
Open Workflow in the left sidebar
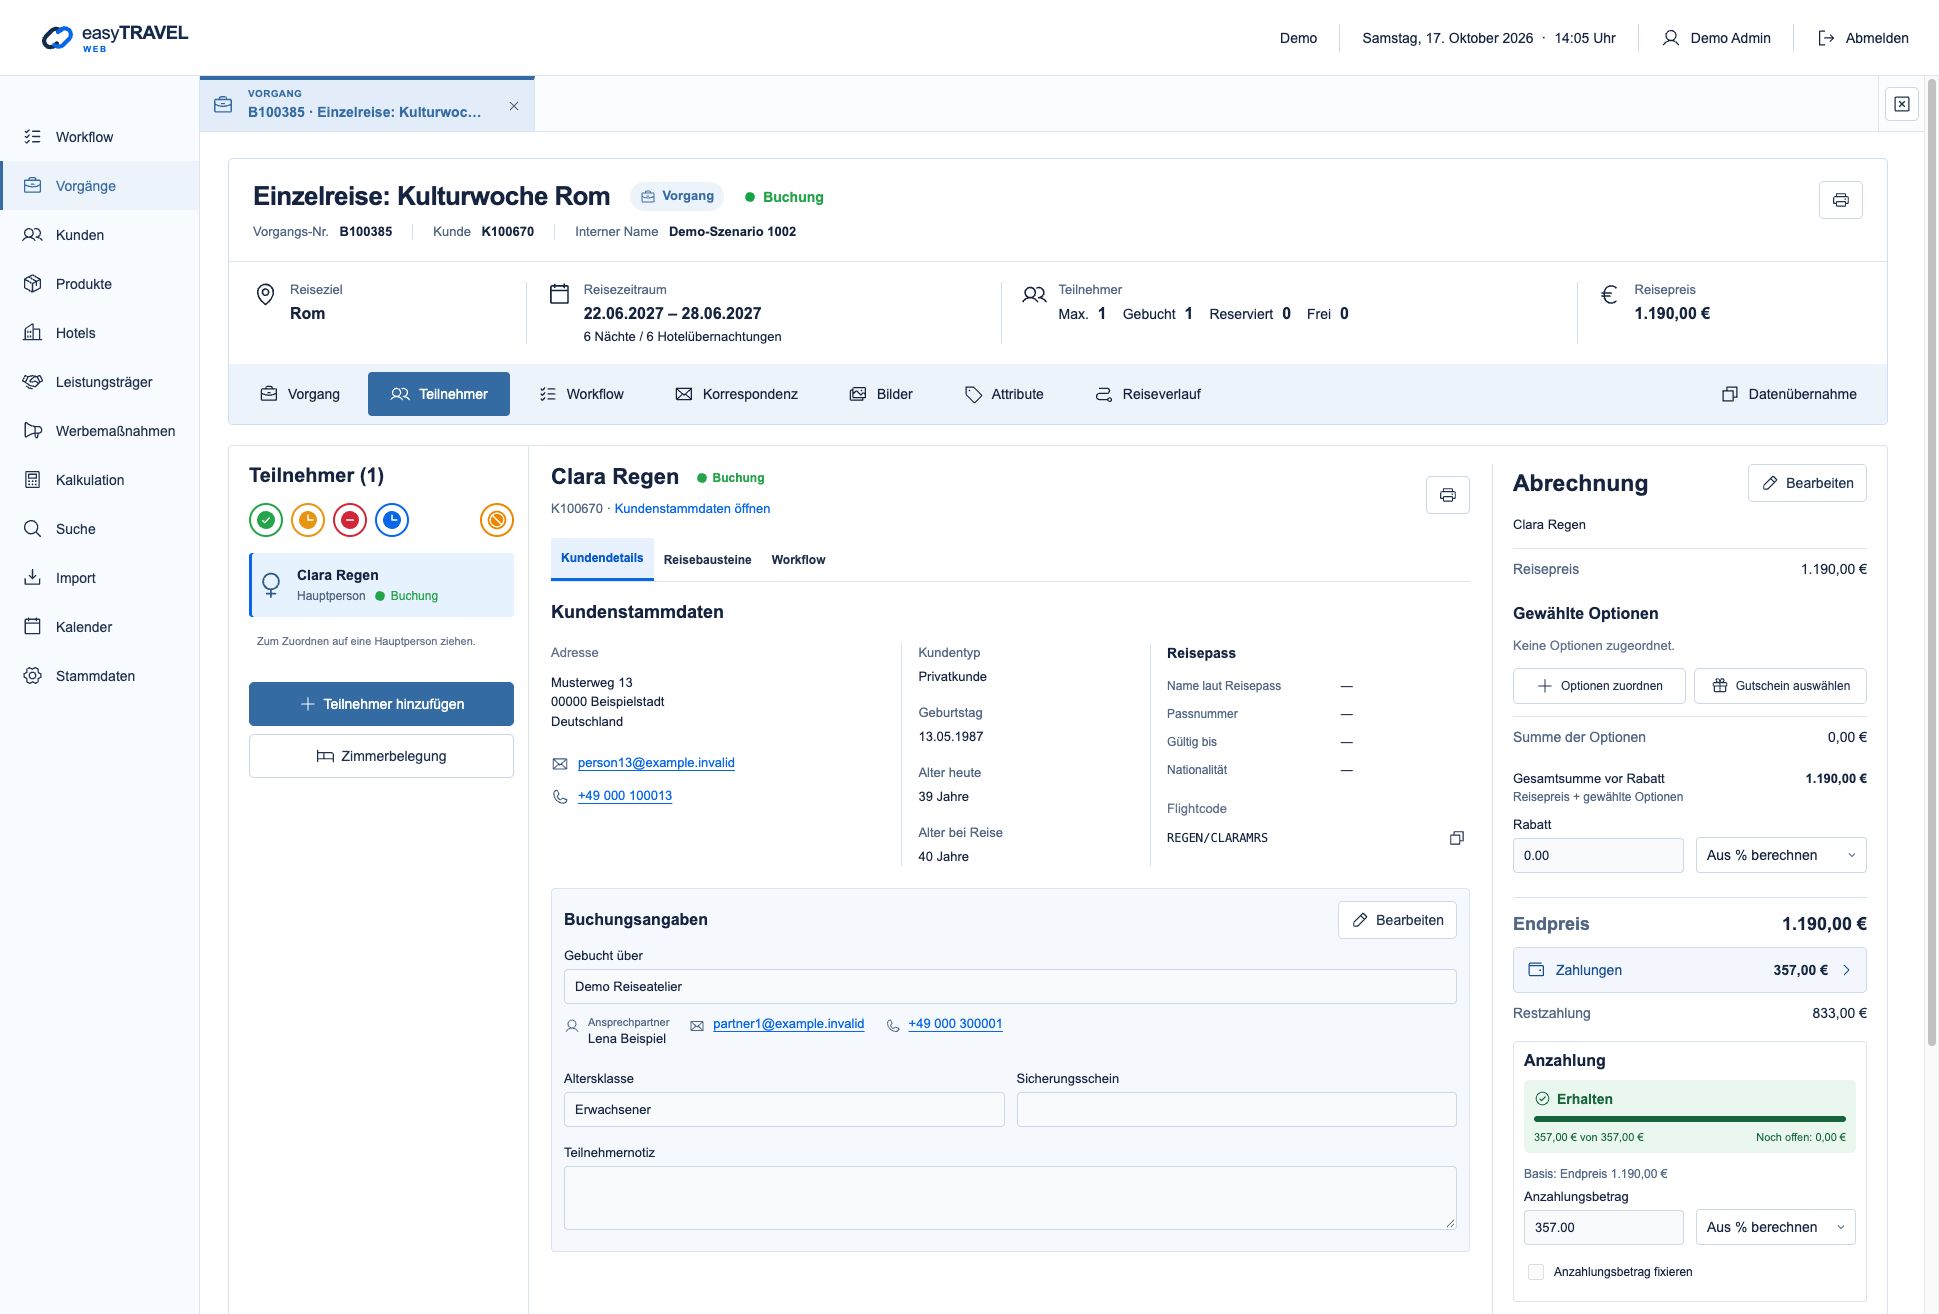coord(100,137)
